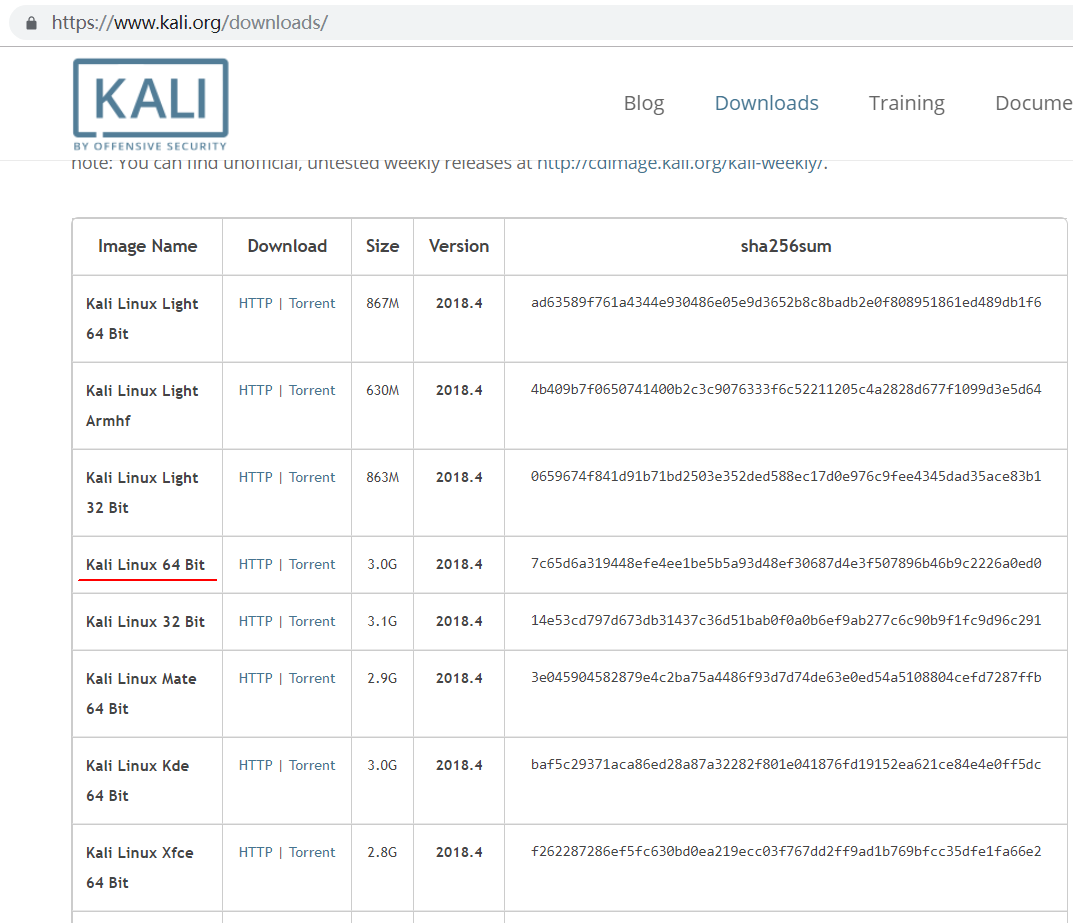Click the sha256sum starting with f2622872

[x=786, y=851]
